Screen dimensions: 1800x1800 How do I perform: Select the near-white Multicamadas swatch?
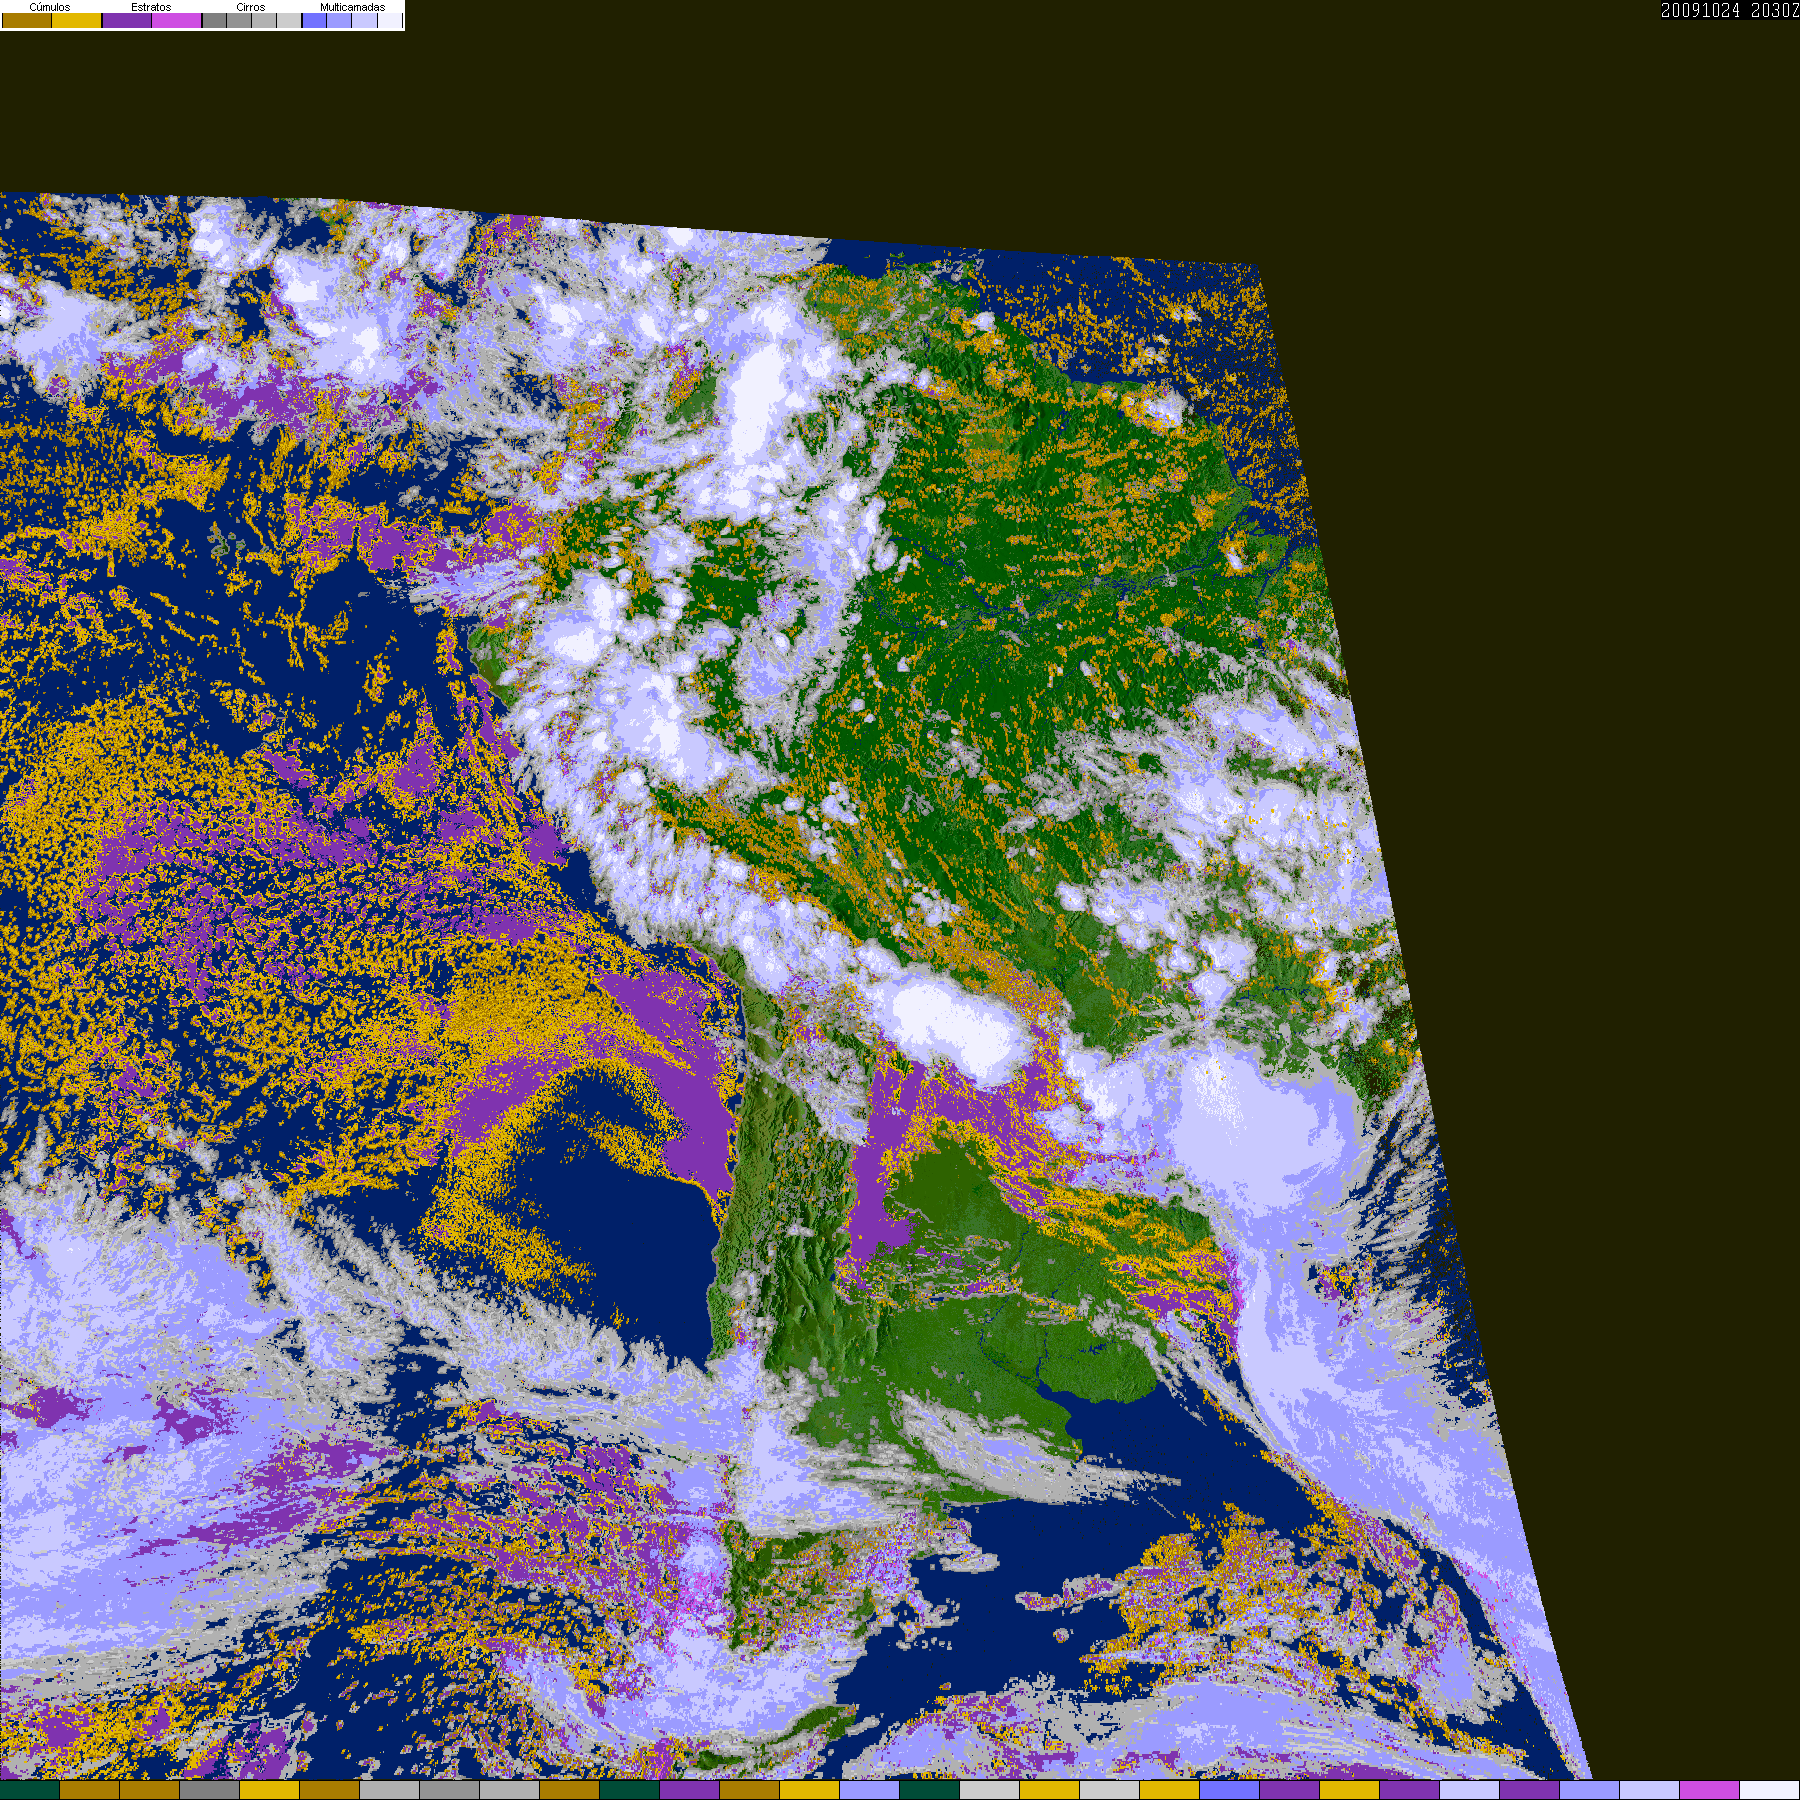pyautogui.click(x=390, y=20)
